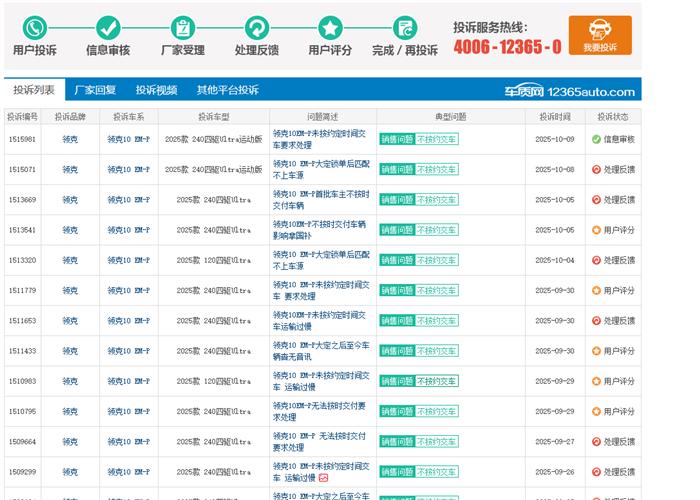Select the 投诉列表 tab
The image size is (700, 500).
pyautogui.click(x=34, y=90)
